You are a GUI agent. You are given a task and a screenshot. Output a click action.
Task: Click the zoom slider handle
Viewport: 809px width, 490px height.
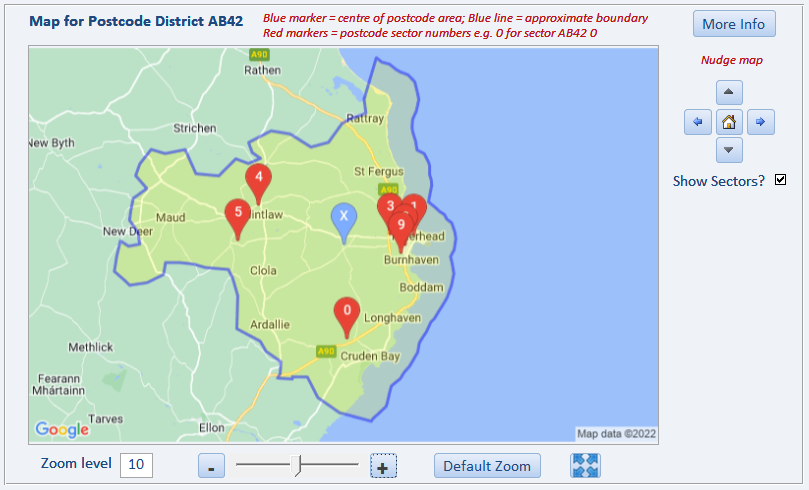coord(296,466)
